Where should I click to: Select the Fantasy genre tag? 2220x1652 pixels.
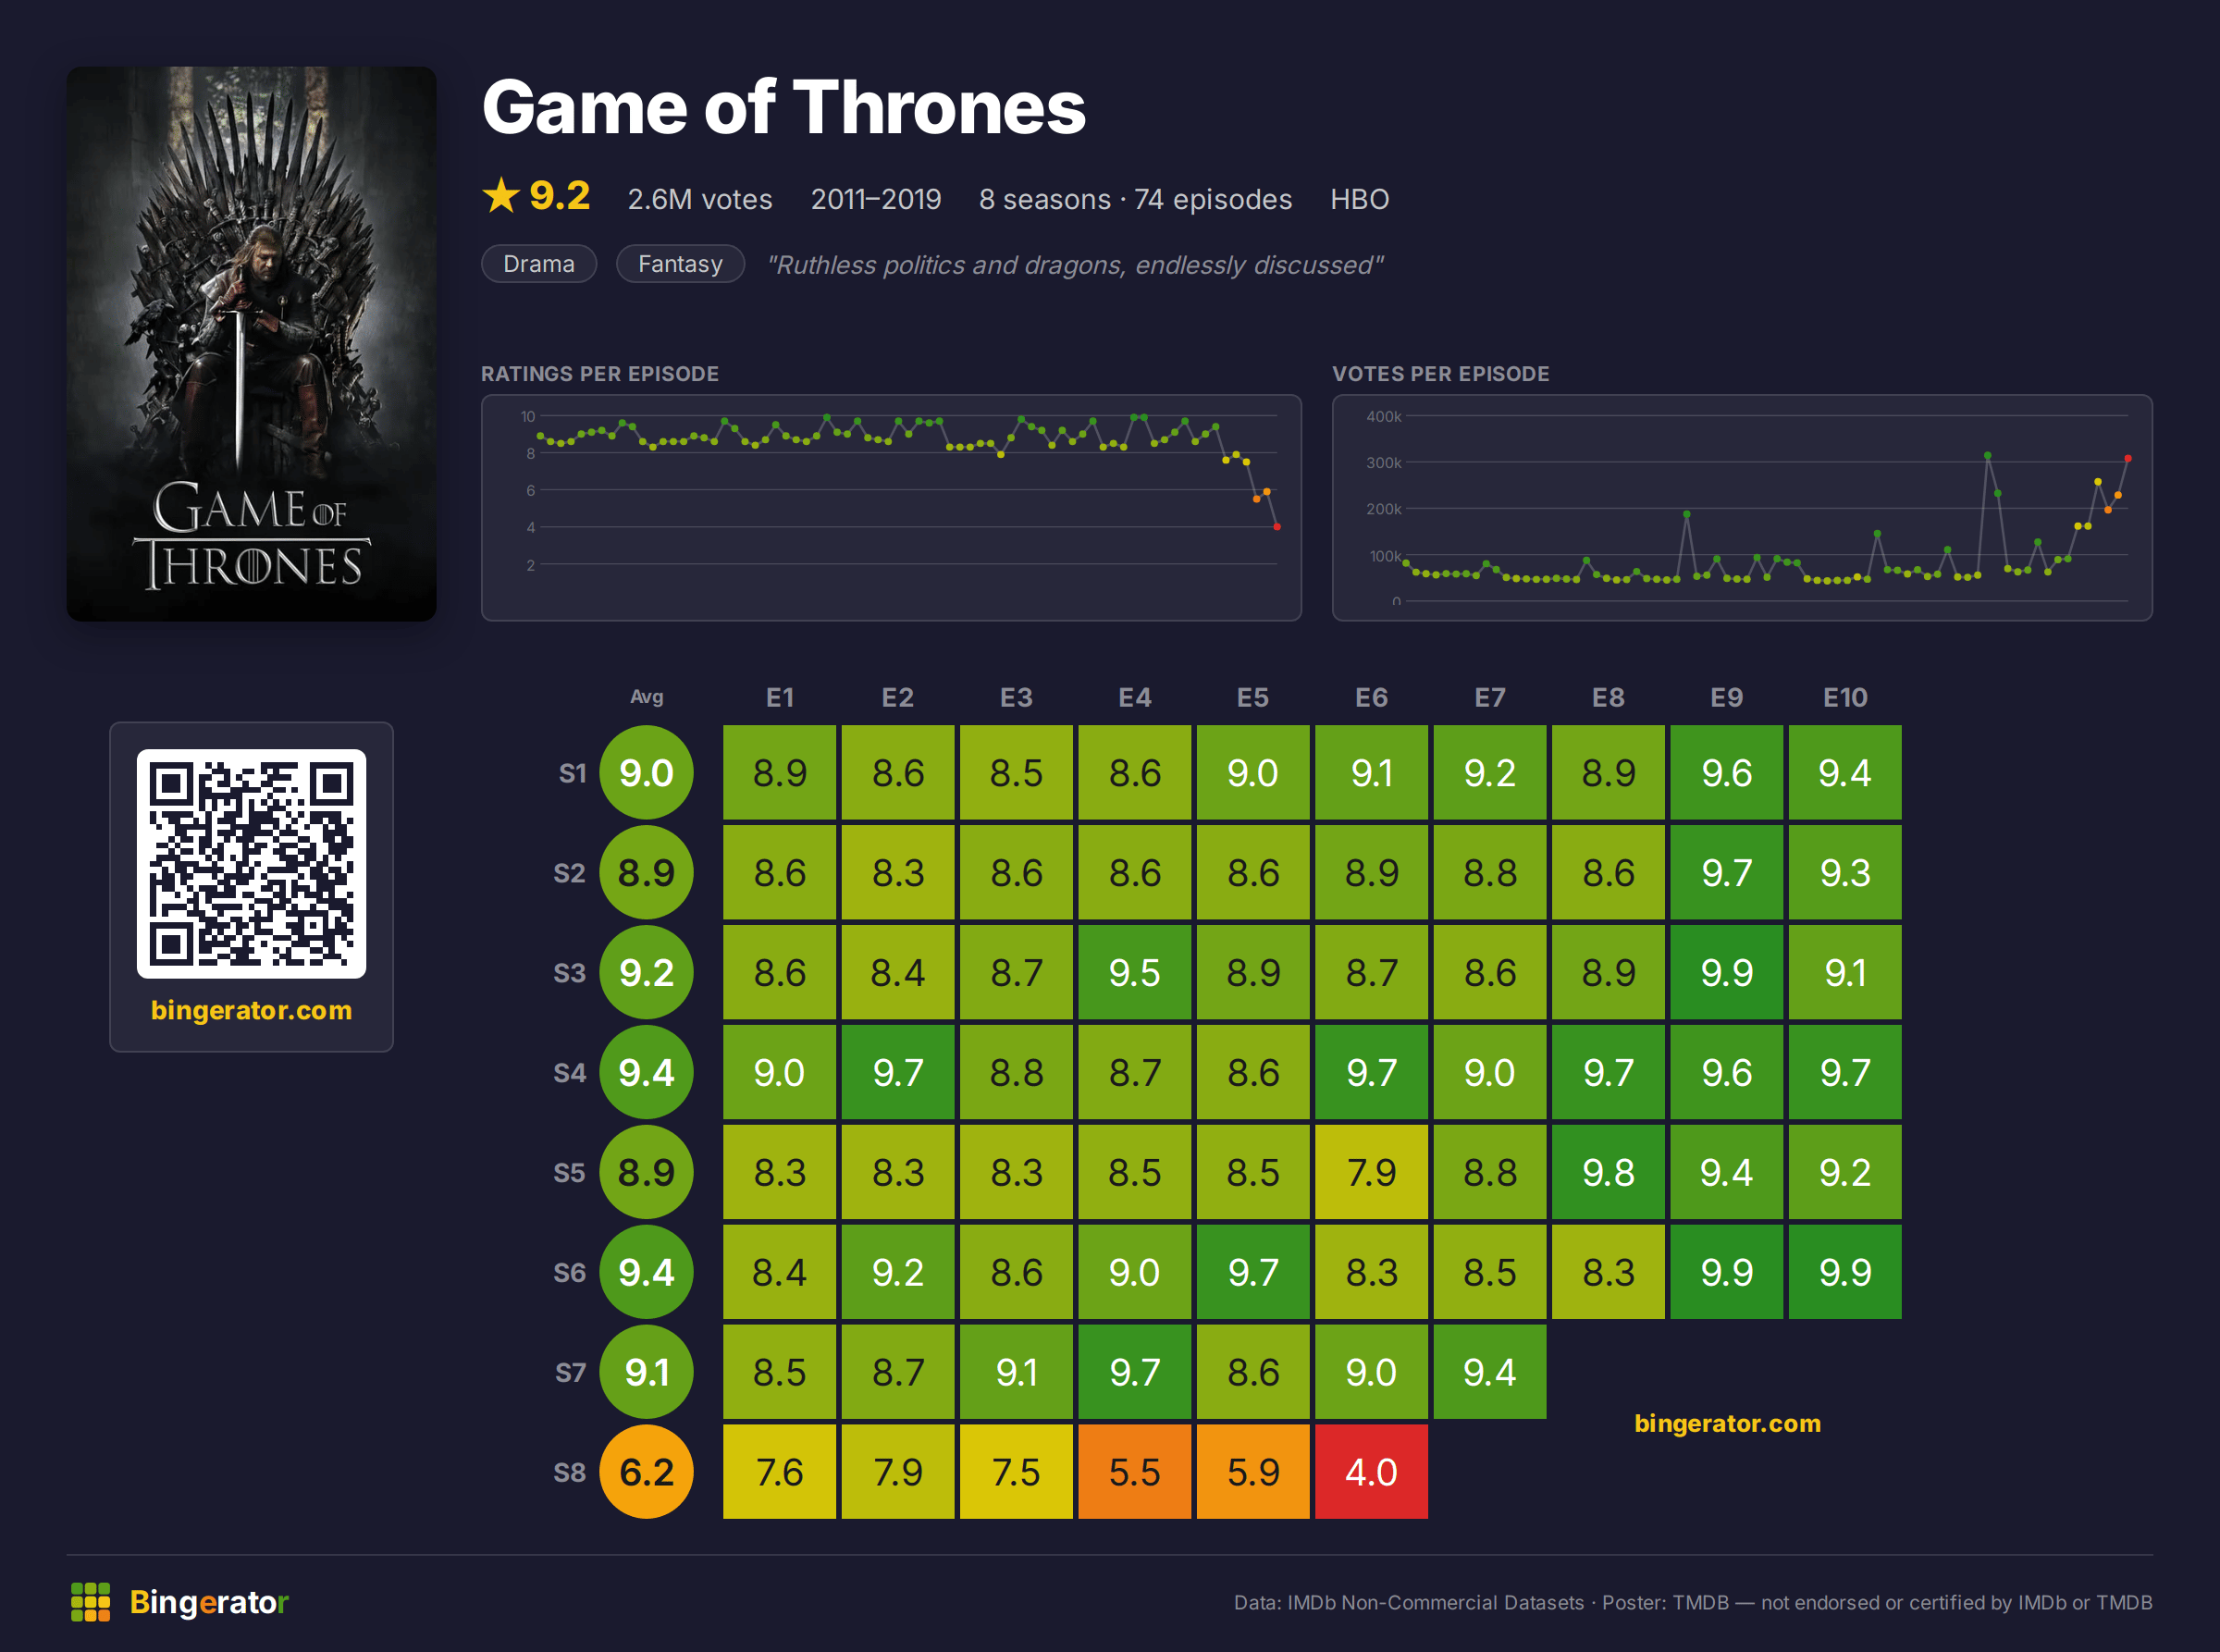(x=680, y=264)
